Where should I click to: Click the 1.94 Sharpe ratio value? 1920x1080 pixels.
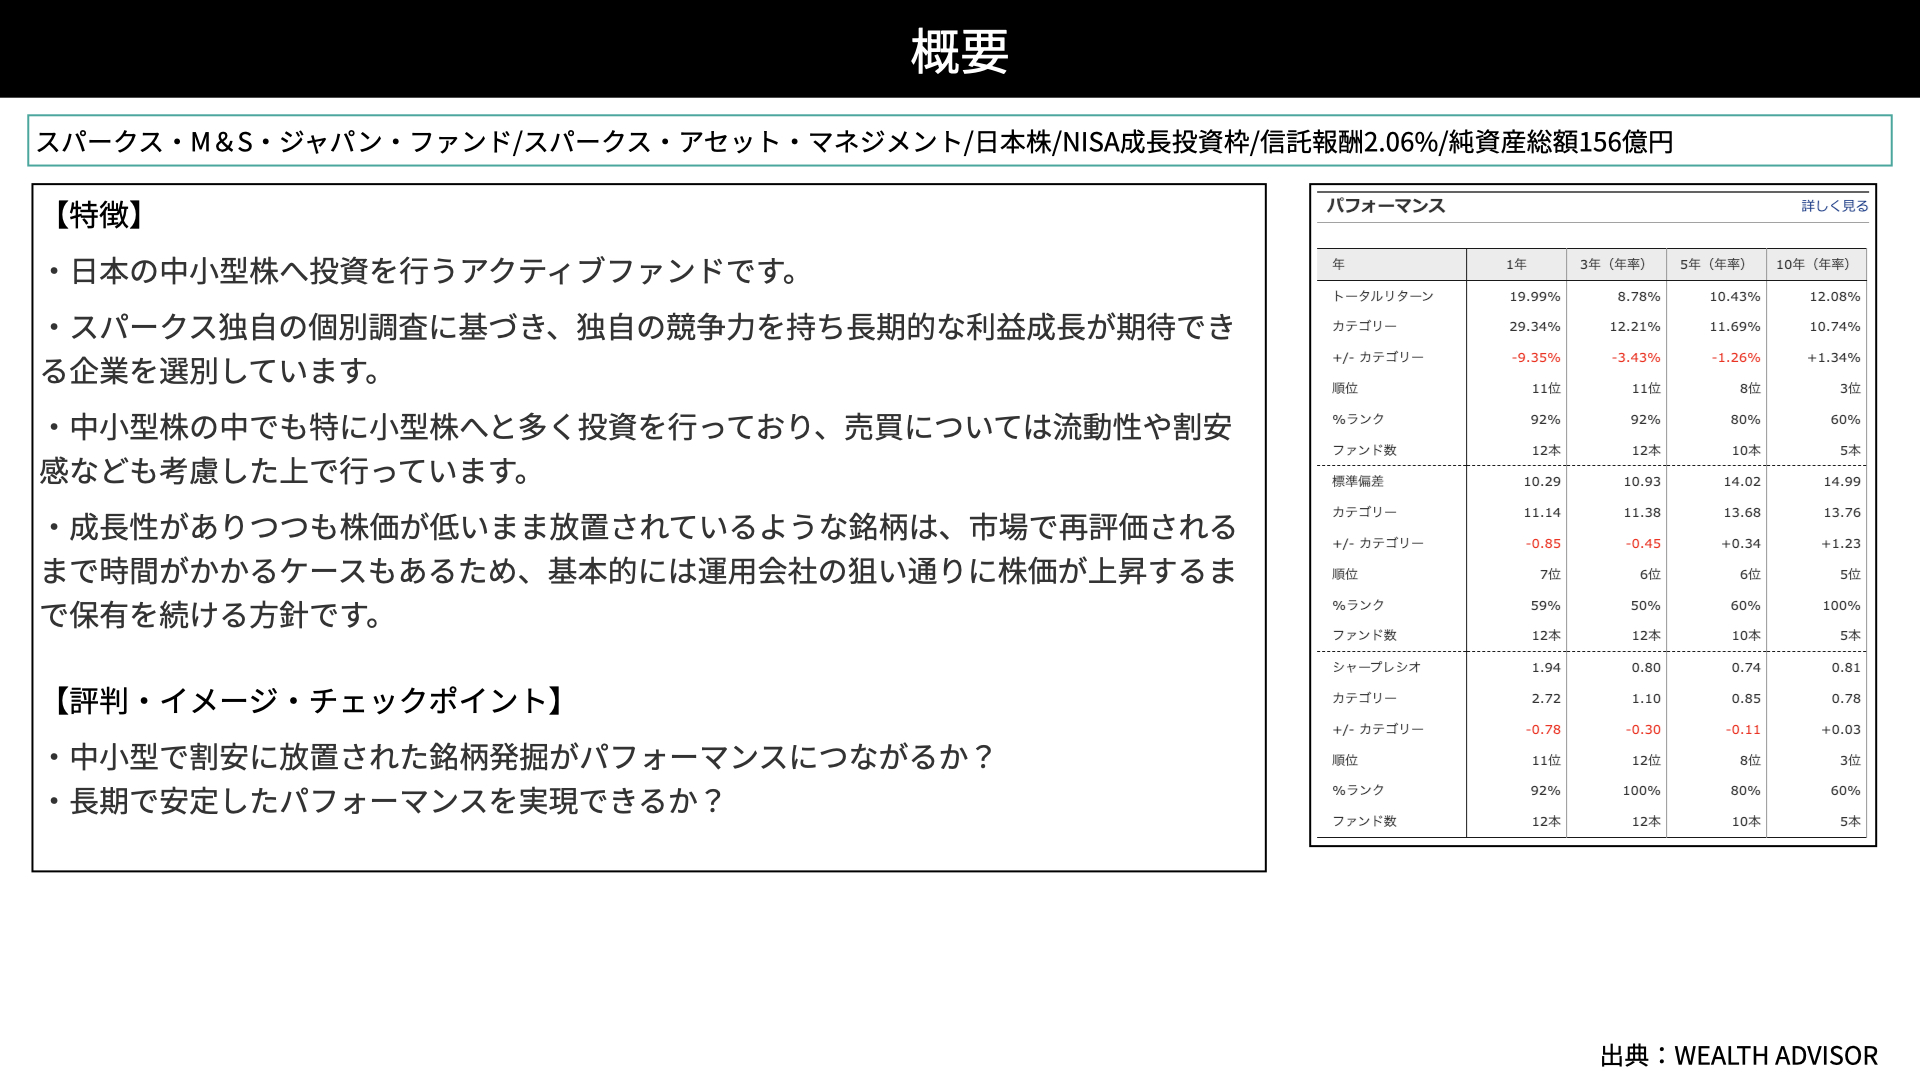1546,667
